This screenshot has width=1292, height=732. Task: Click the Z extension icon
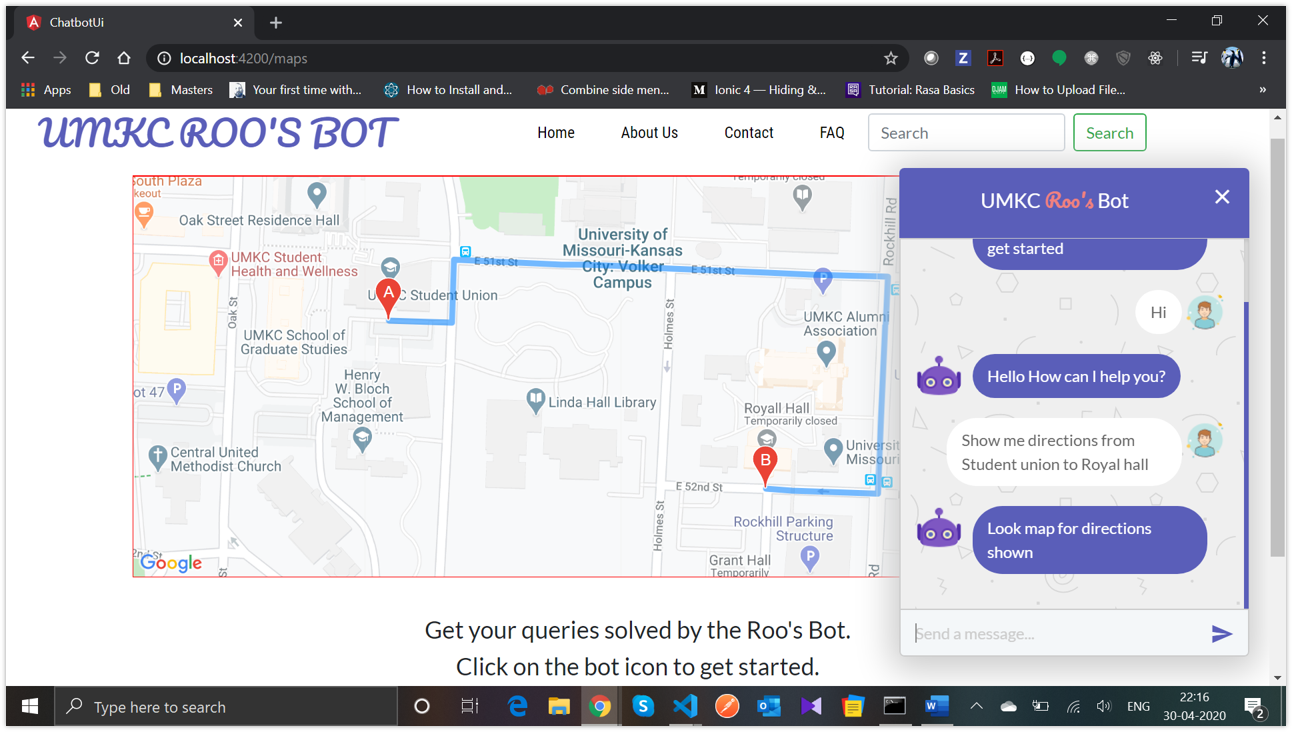pyautogui.click(x=963, y=58)
